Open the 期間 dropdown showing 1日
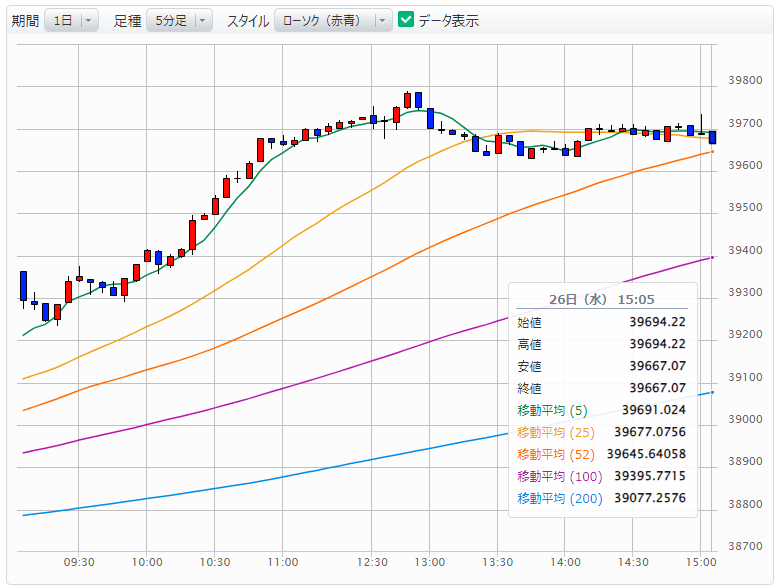The image size is (777, 587). (71, 20)
